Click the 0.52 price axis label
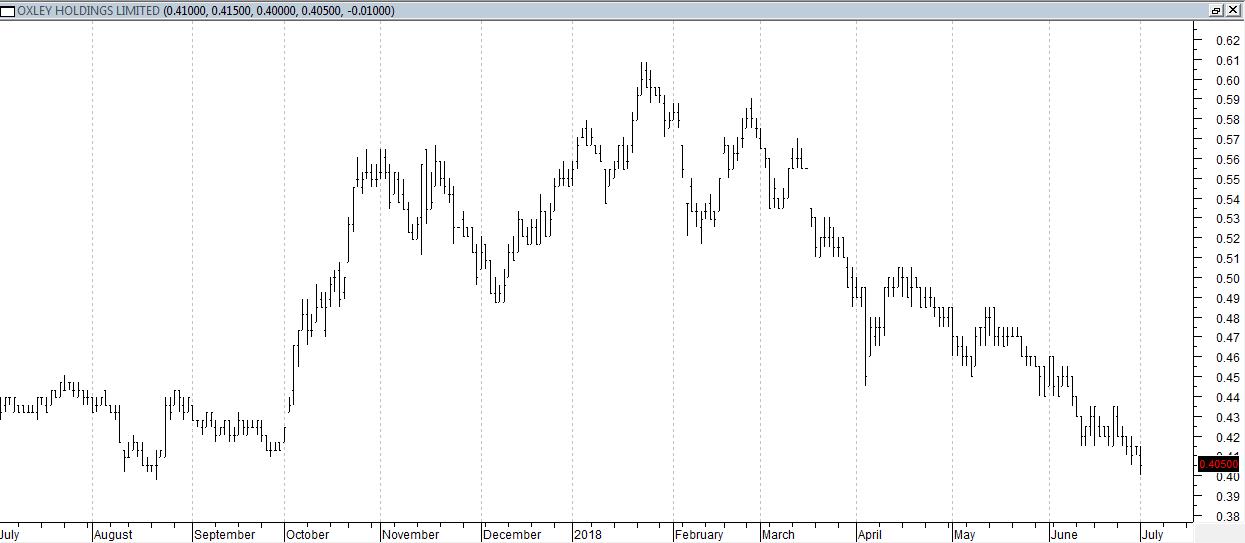1245x543 pixels. tap(1227, 239)
